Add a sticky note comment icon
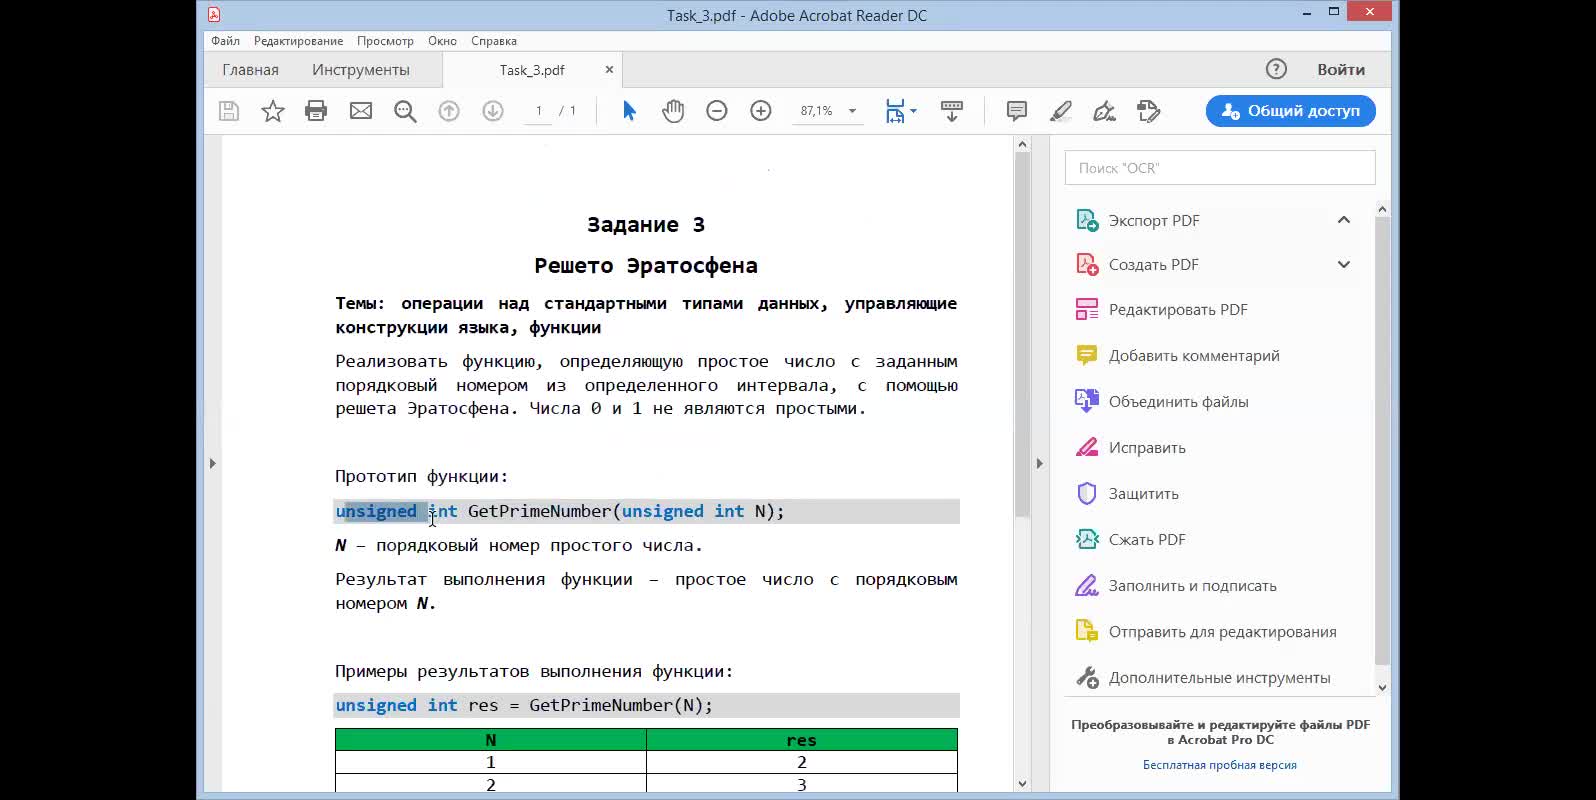Screen dimensions: 1596x800 [x=1017, y=111]
